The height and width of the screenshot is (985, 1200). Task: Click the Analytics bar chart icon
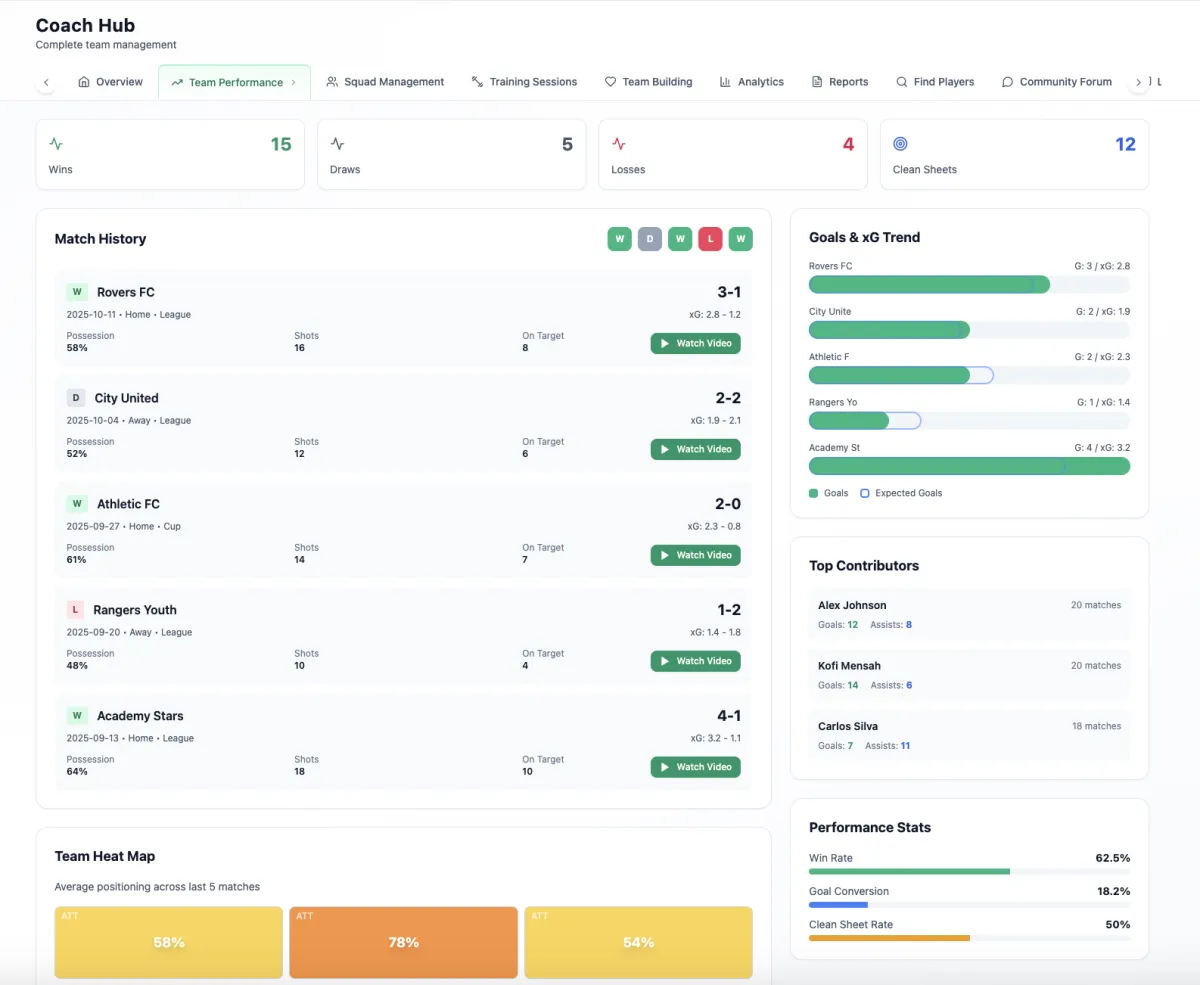pos(725,82)
